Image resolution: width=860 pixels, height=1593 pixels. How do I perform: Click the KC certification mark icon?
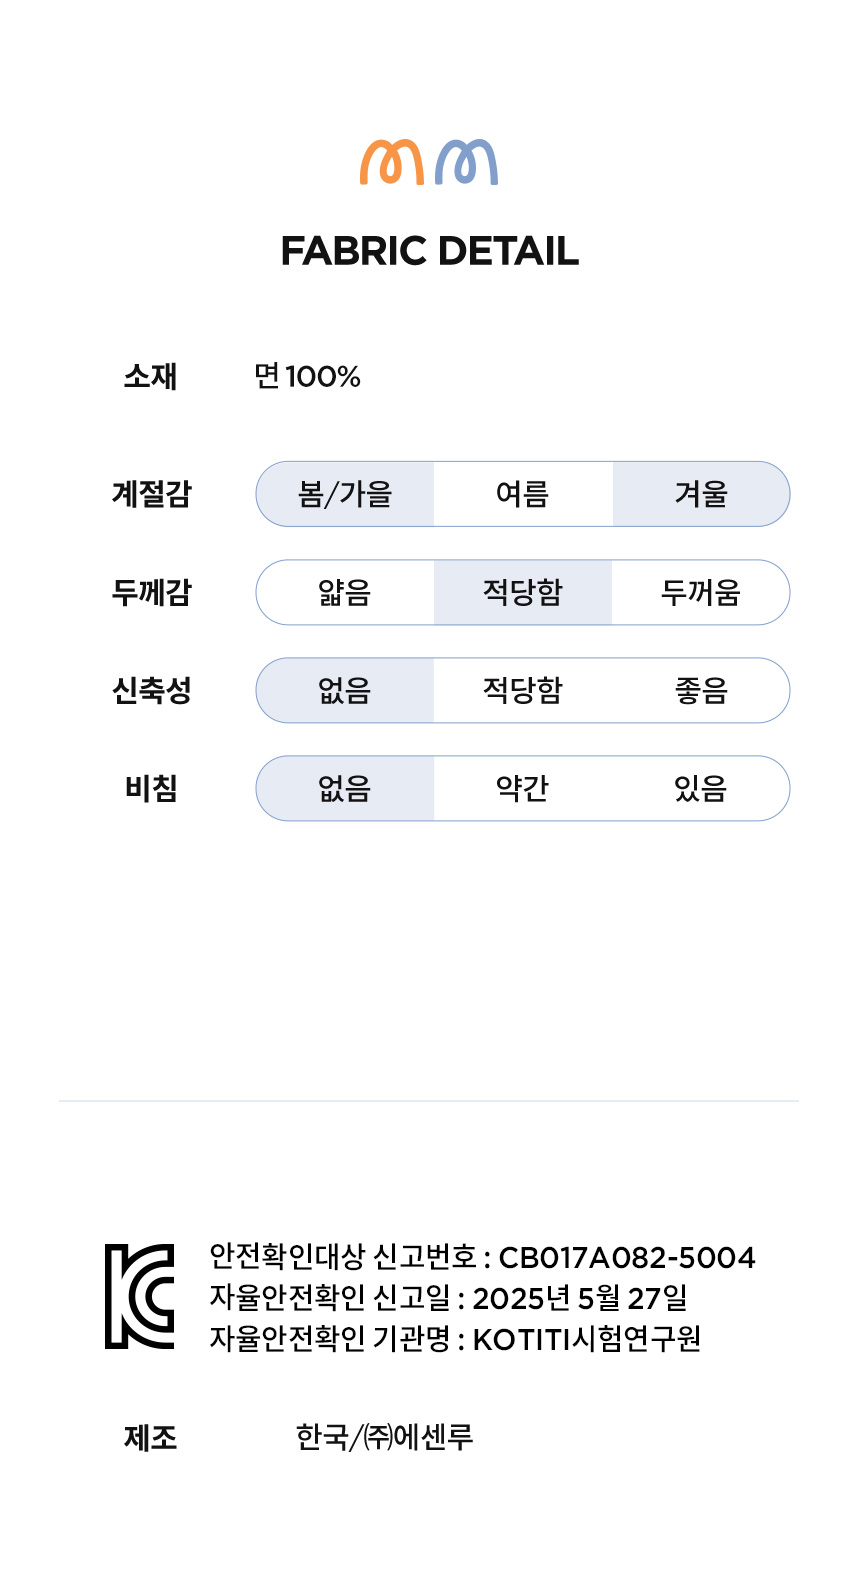[140, 1296]
